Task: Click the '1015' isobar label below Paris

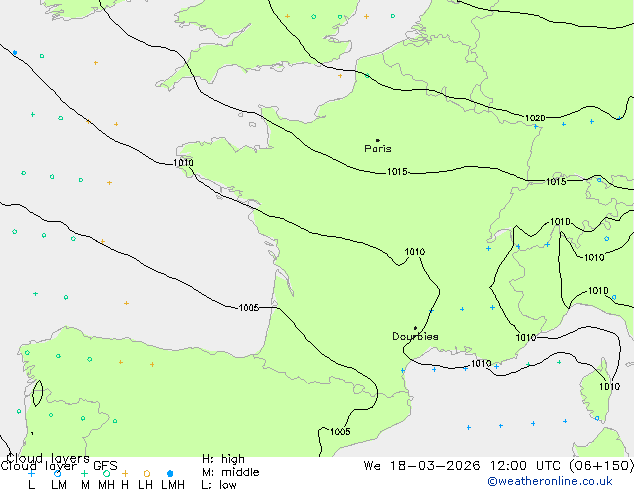Action: (x=397, y=172)
